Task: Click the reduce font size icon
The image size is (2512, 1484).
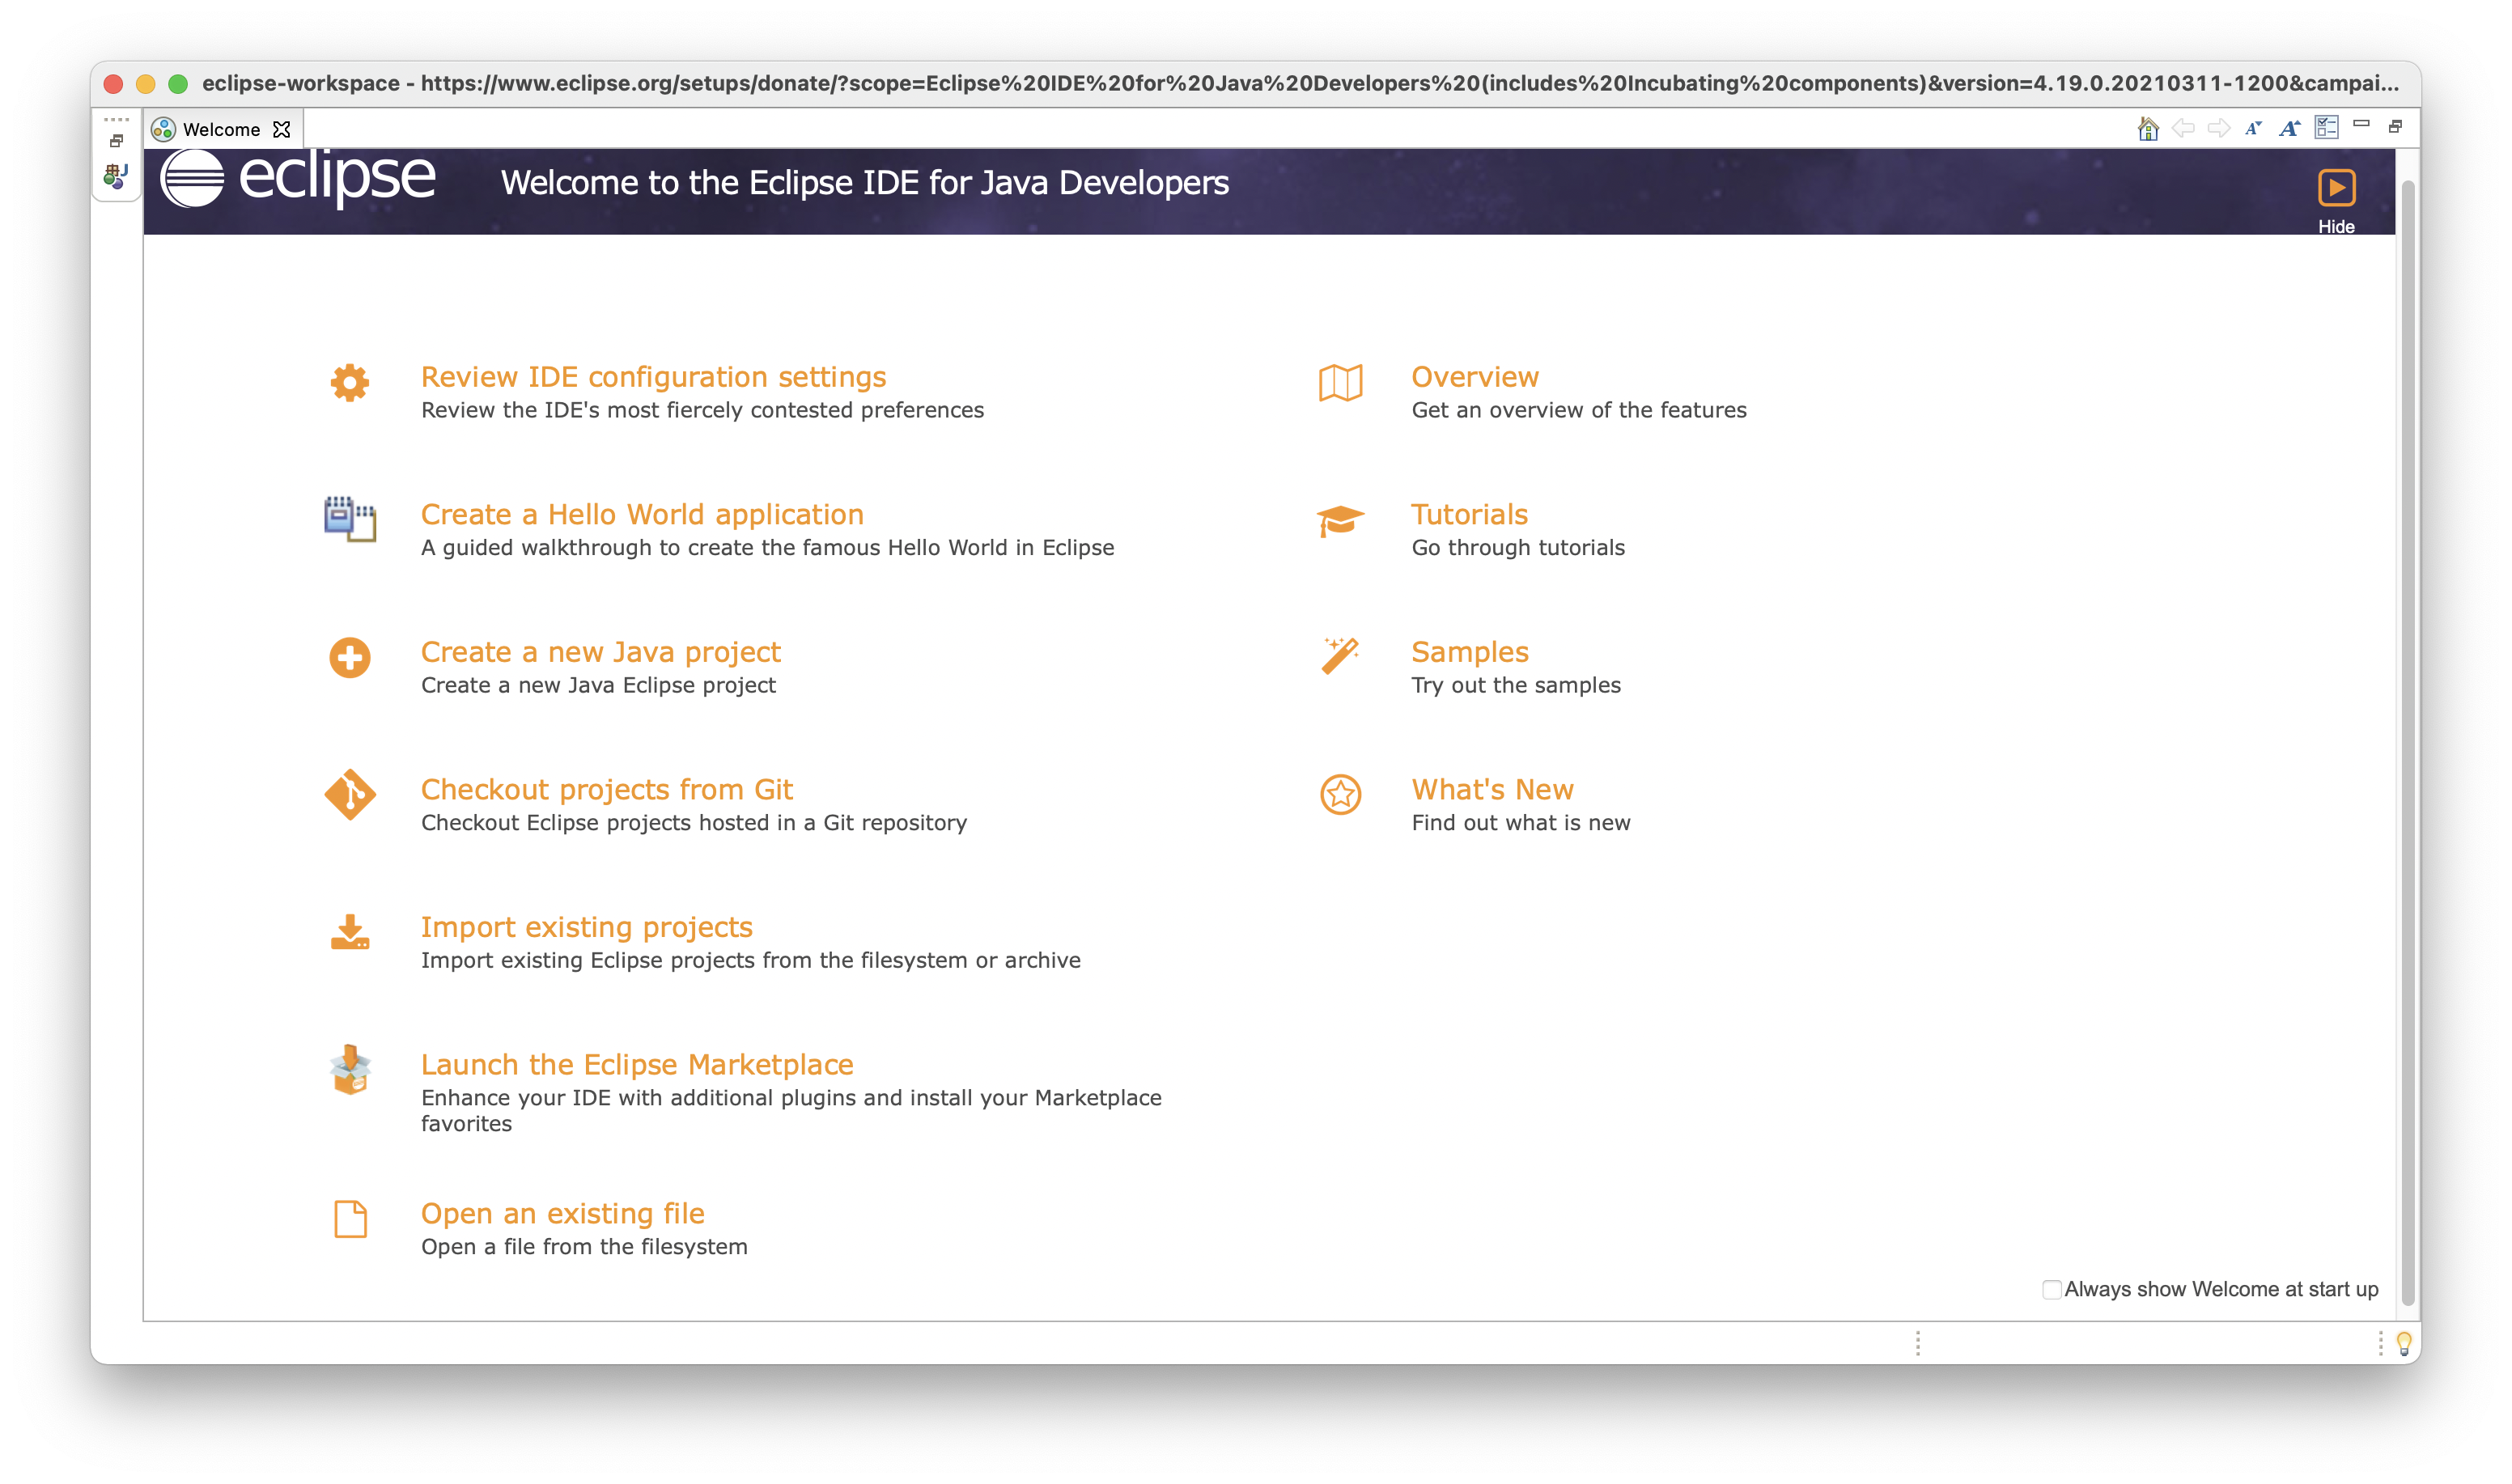Action: coord(2253,128)
